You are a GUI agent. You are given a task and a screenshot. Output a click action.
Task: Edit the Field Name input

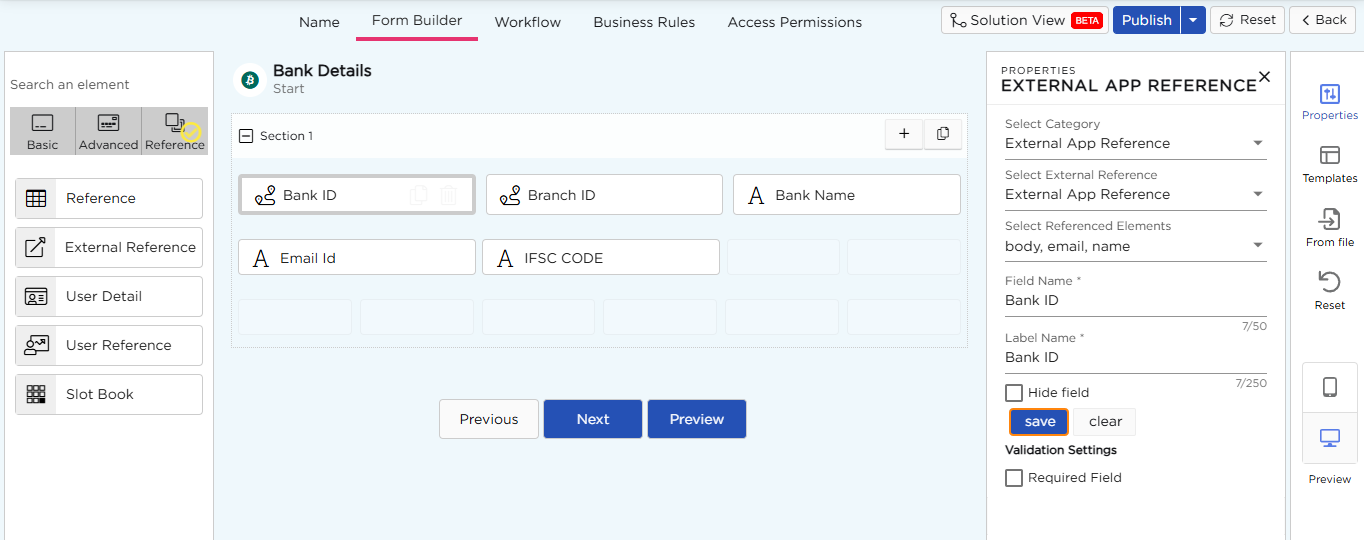click(x=1135, y=301)
